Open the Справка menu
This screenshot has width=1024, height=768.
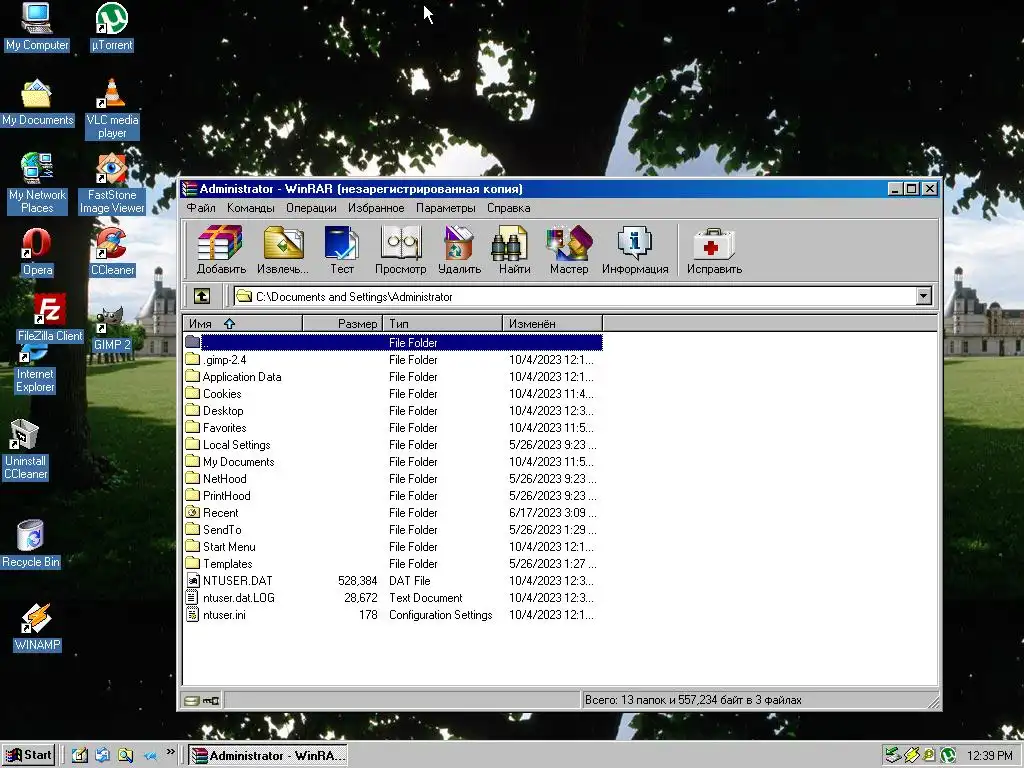tap(509, 208)
